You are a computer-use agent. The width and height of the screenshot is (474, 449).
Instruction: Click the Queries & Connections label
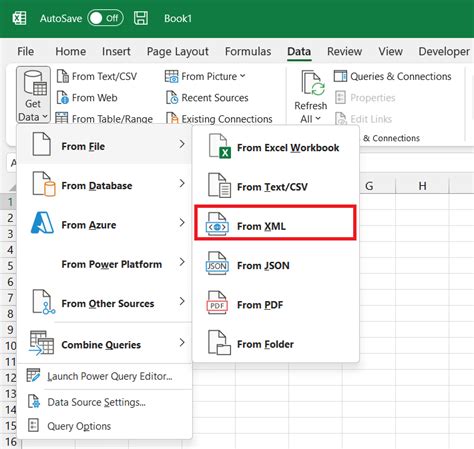401,76
